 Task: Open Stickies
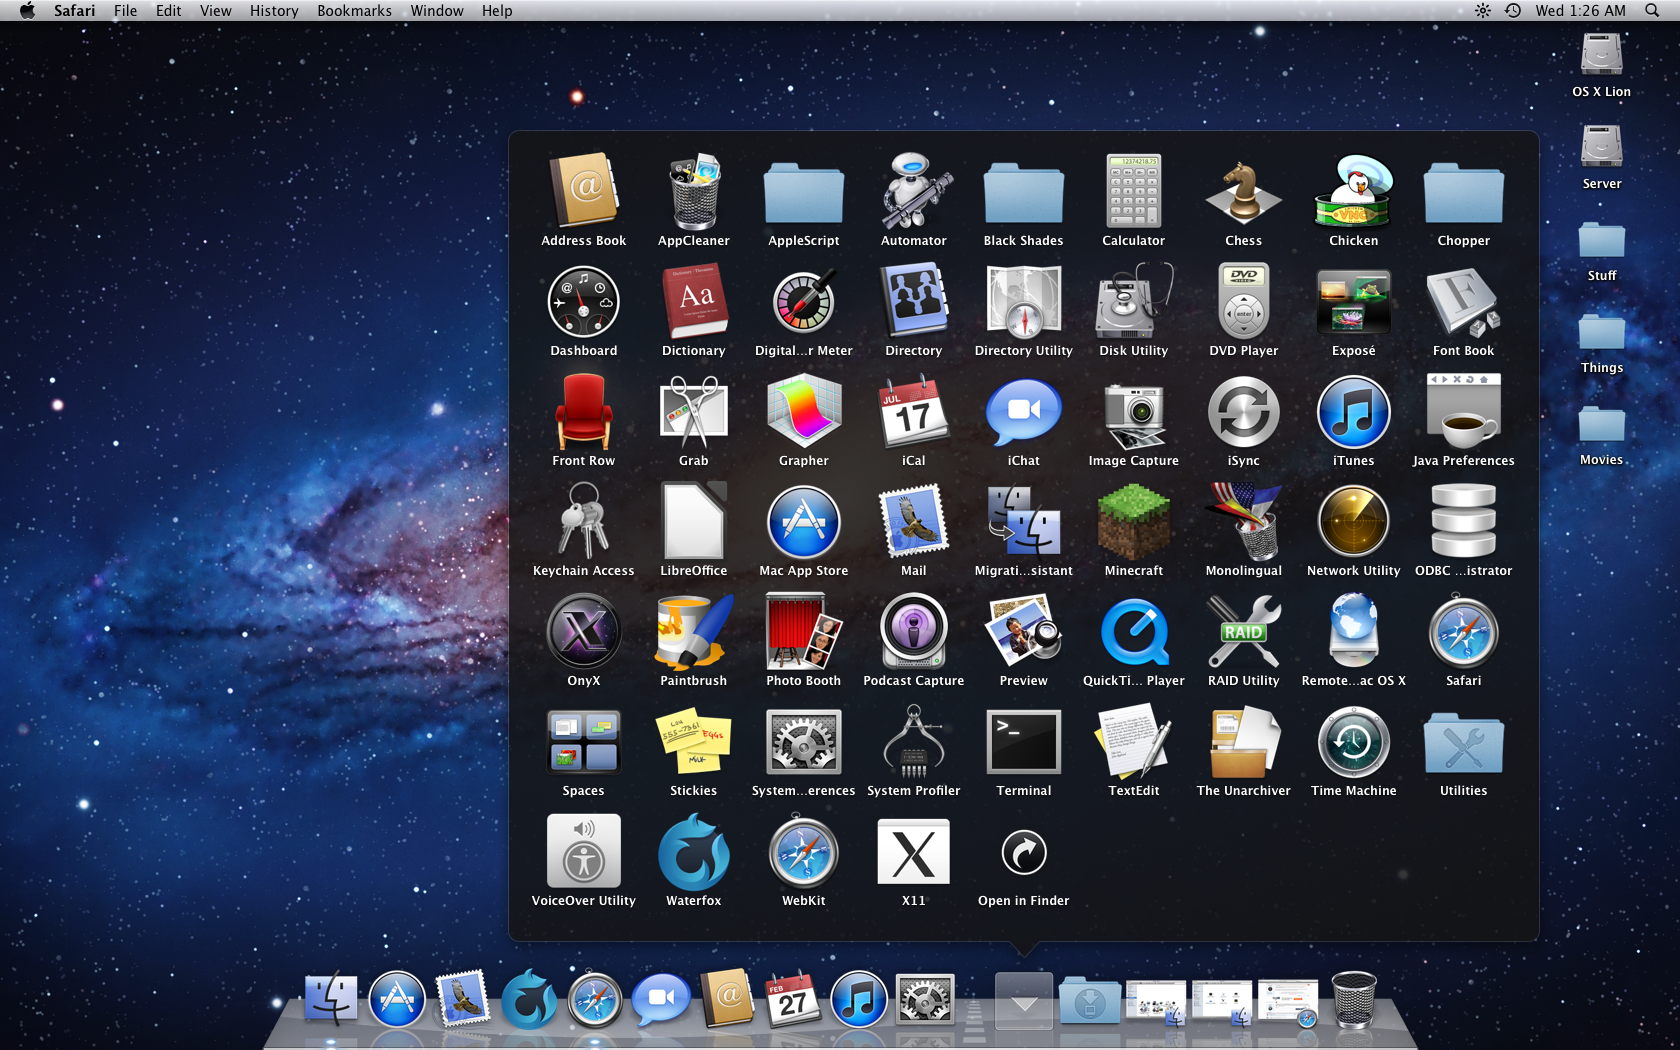(693, 741)
